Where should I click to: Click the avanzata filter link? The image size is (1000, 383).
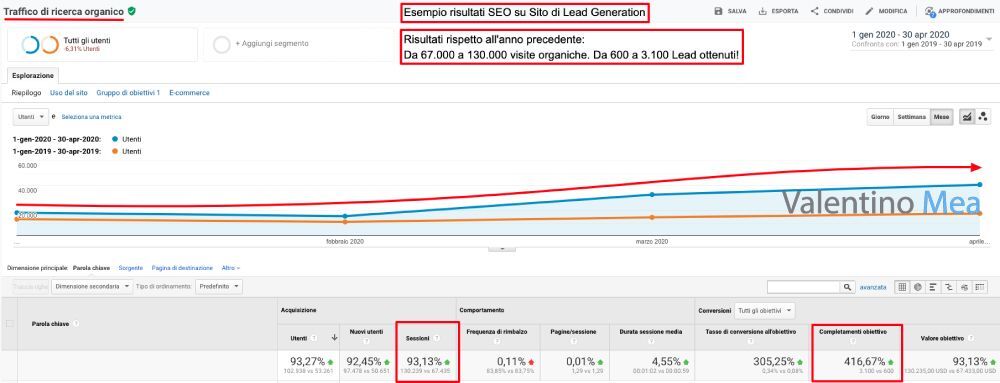tap(873, 287)
